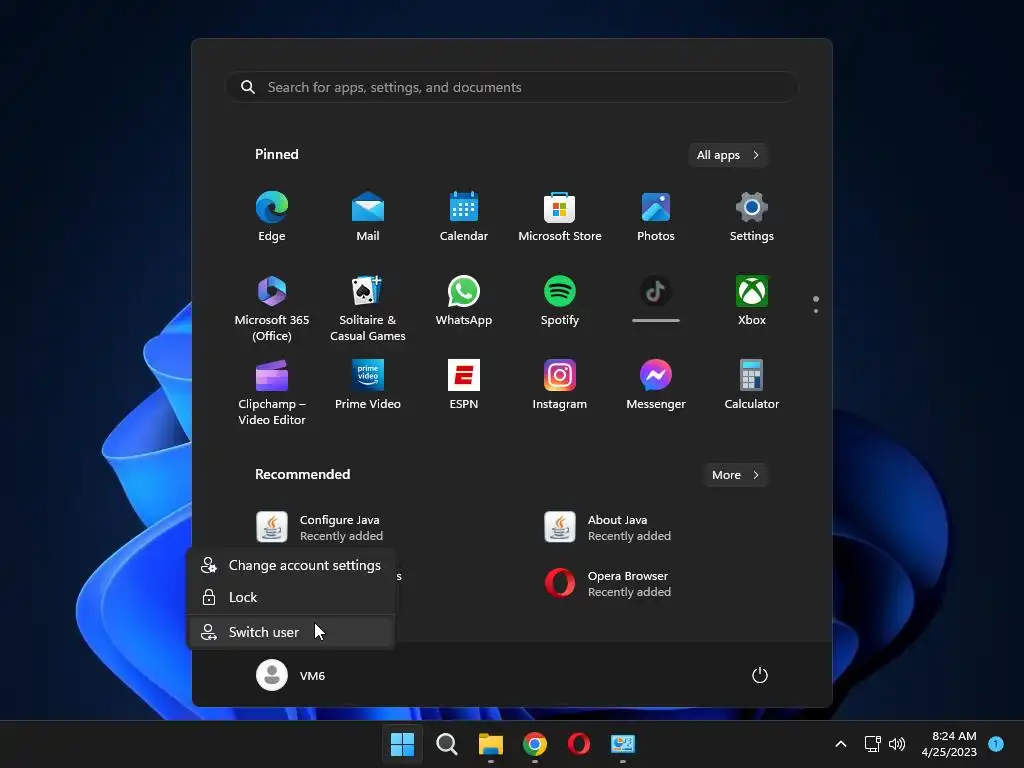The image size is (1024, 768).
Task: Click the power button icon
Action: (760, 675)
